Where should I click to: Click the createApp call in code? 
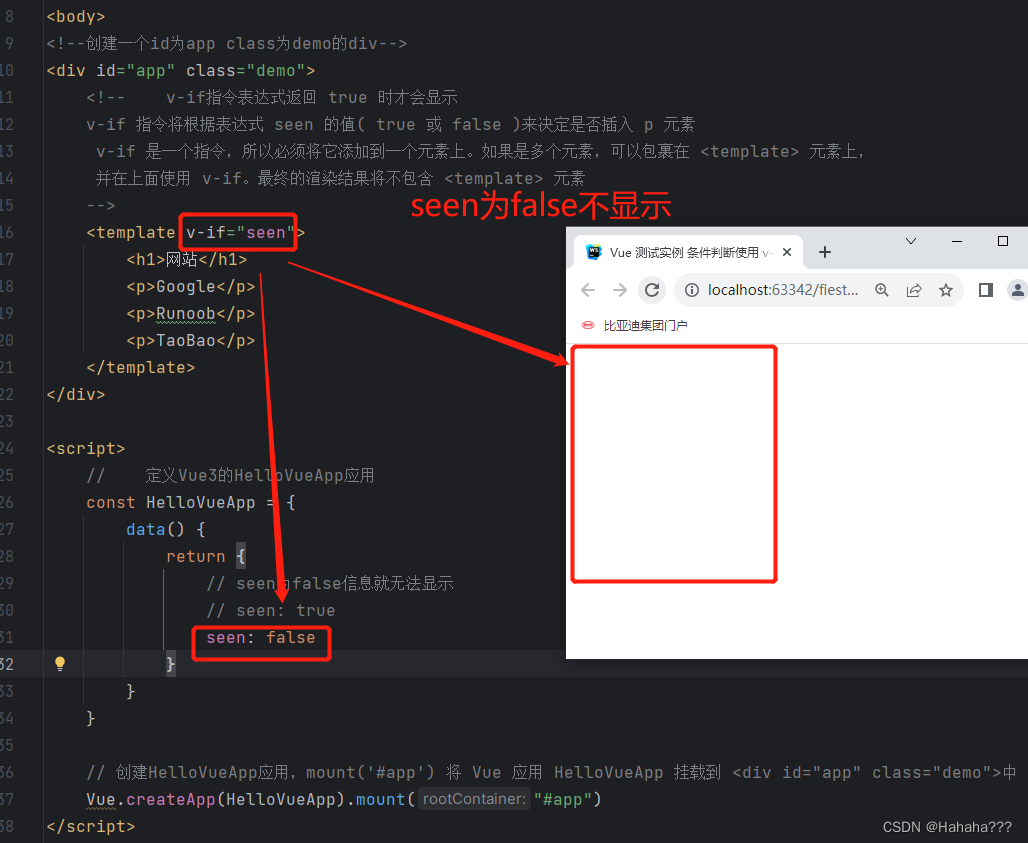click(170, 799)
